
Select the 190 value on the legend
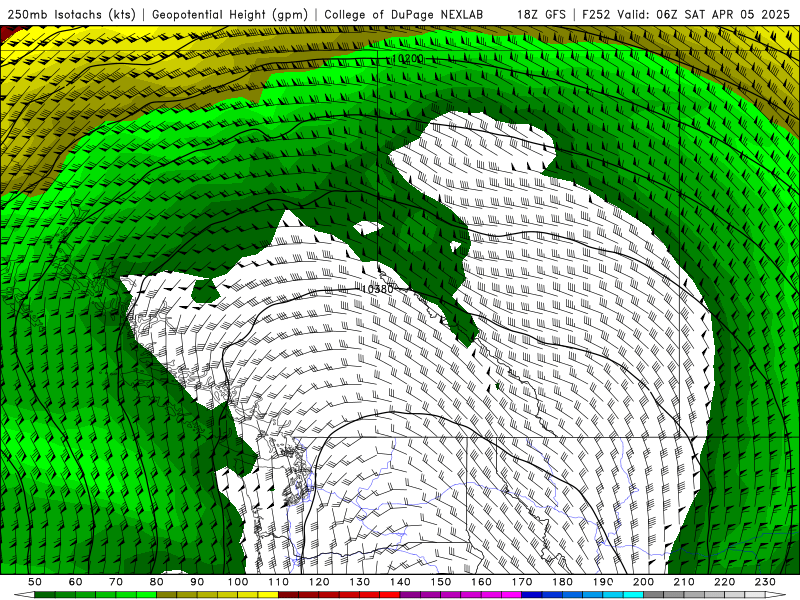point(603,582)
